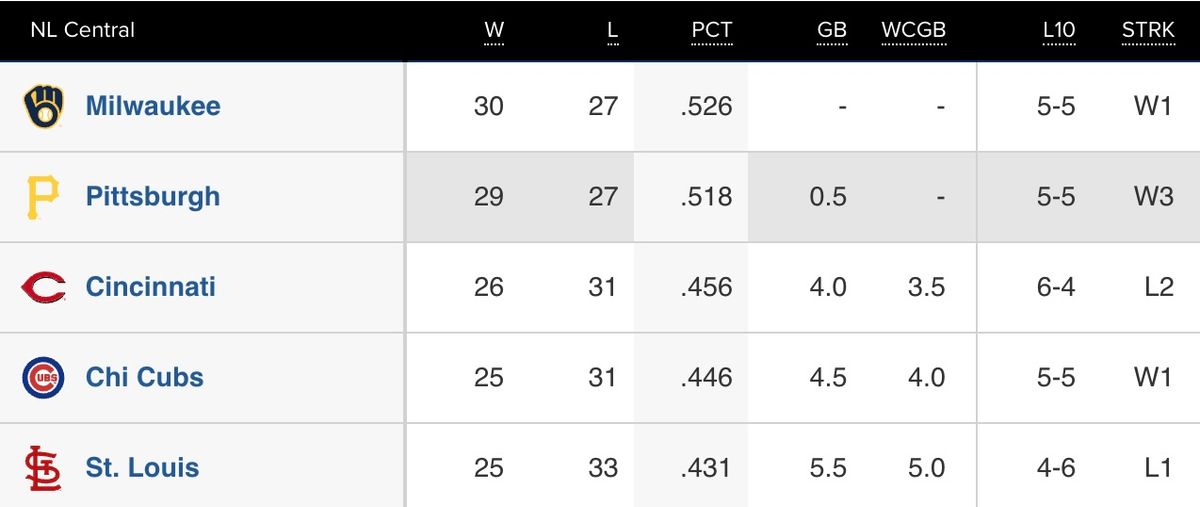Viewport: 1200px width, 507px height.
Task: Click the PCT column header
Action: [x=712, y=31]
